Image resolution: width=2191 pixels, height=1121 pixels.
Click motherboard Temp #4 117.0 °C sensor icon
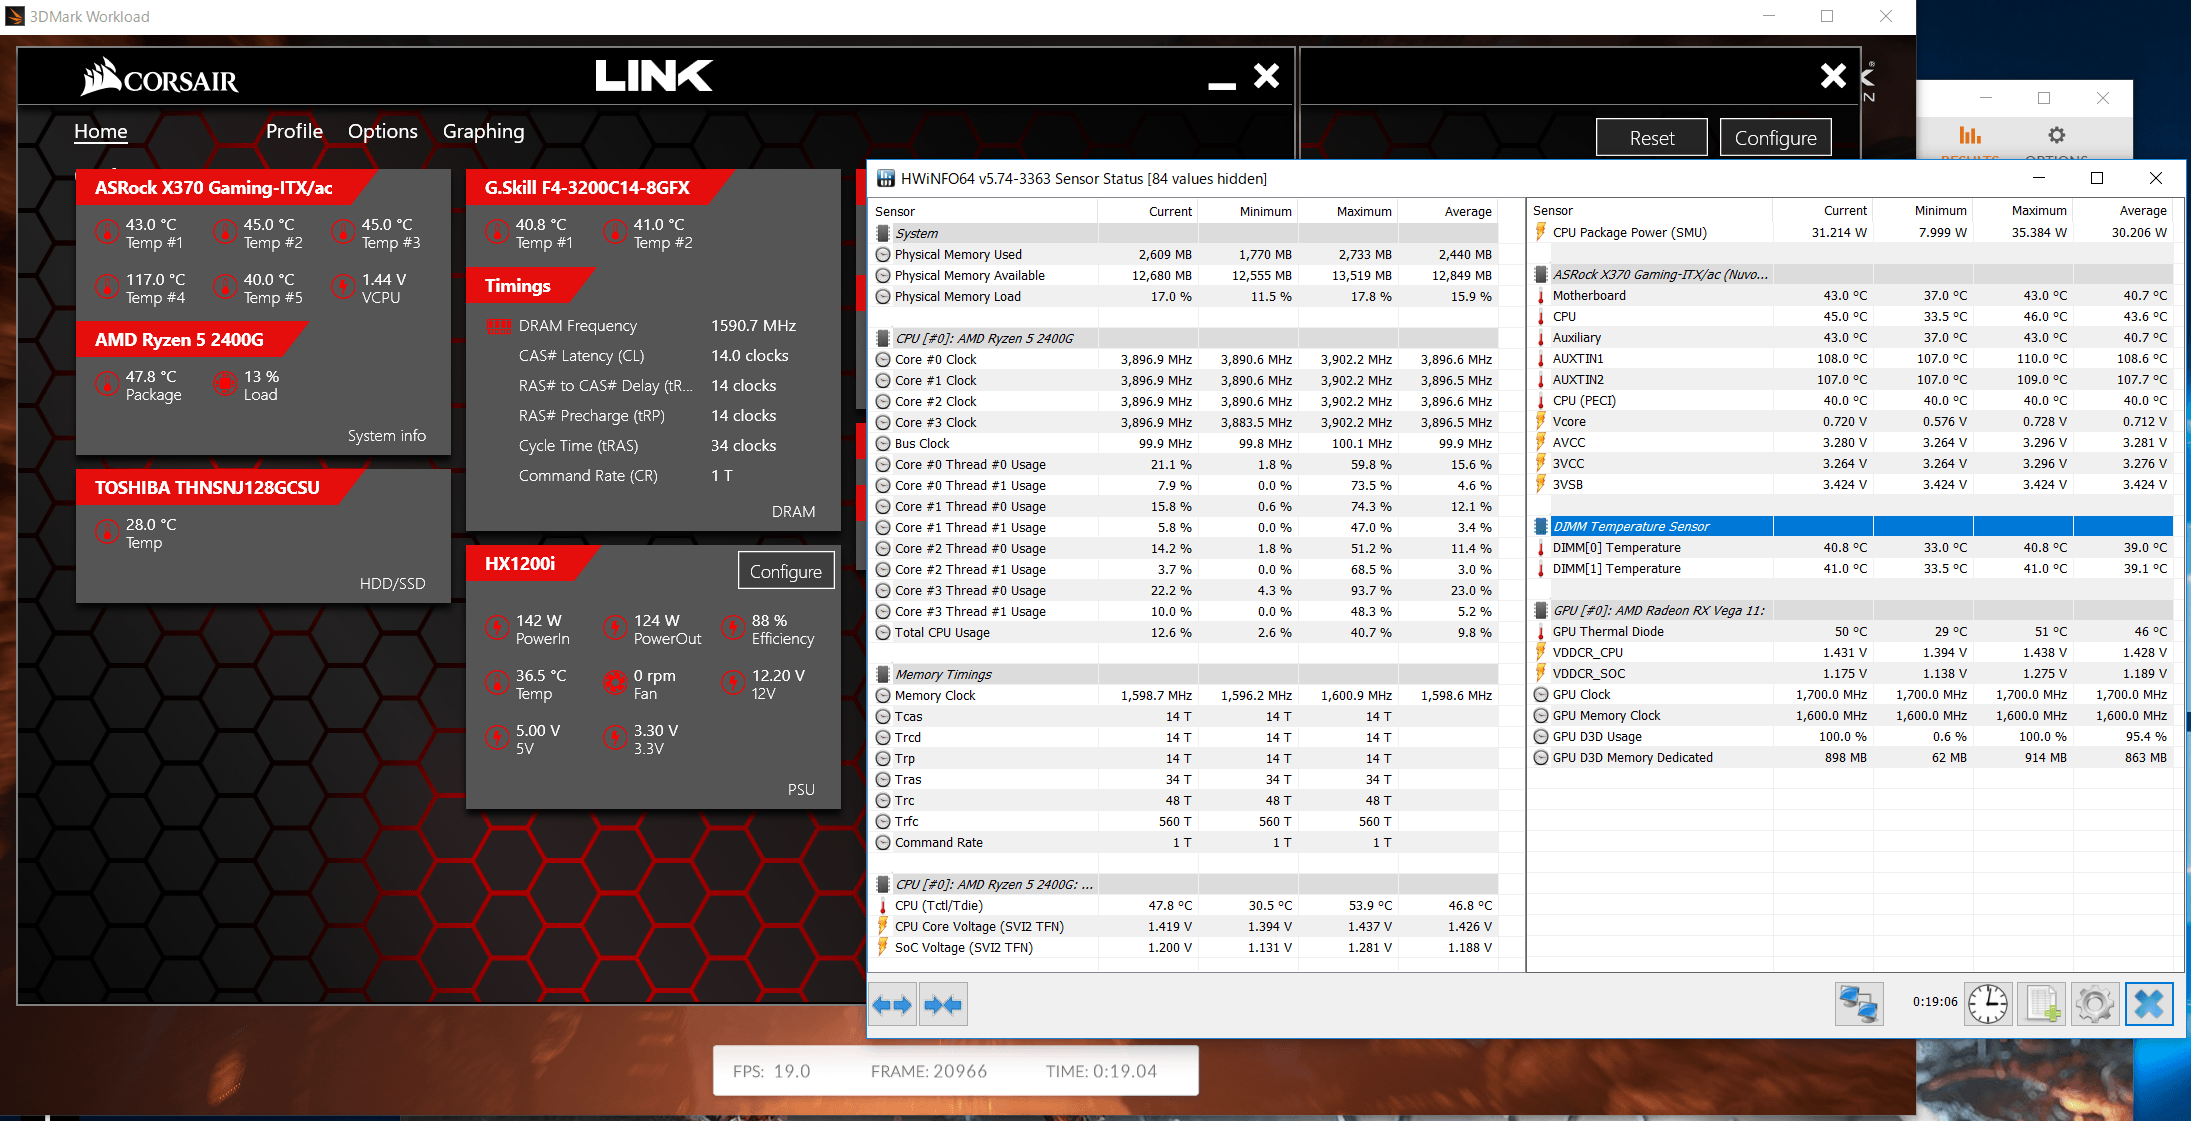tap(107, 288)
